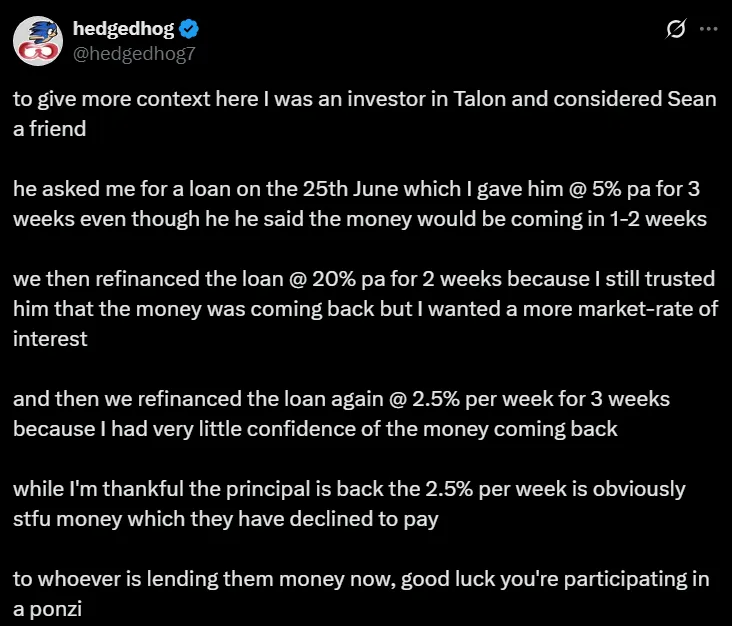This screenshot has height=626, width=732.
Task: Click the word "interest" in third paragraph
Action: coord(50,339)
